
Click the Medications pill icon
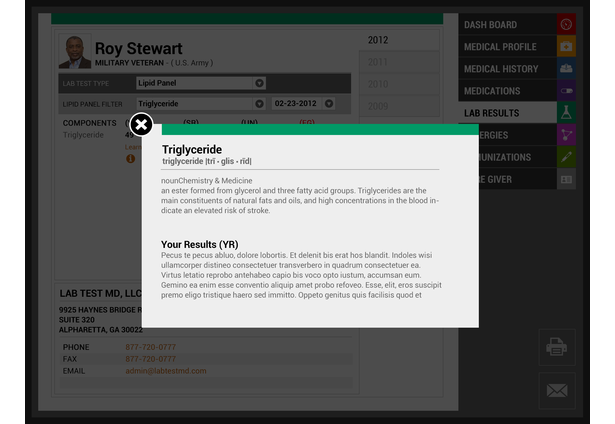[566, 91]
